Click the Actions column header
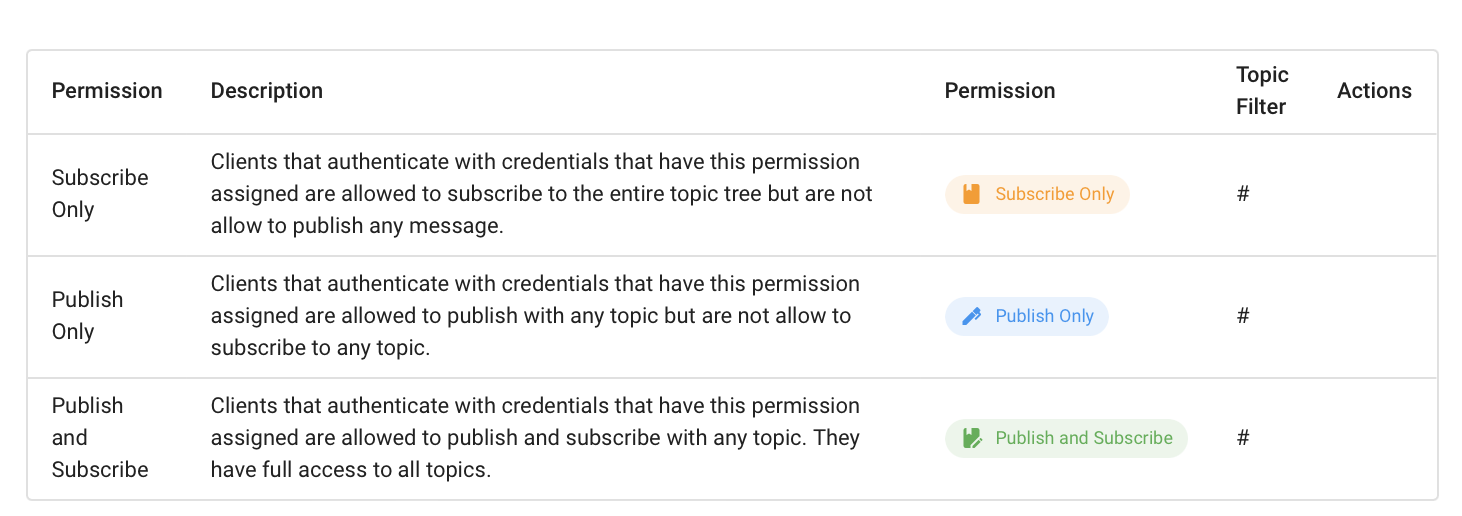Image resolution: width=1462 pixels, height=516 pixels. point(1374,91)
